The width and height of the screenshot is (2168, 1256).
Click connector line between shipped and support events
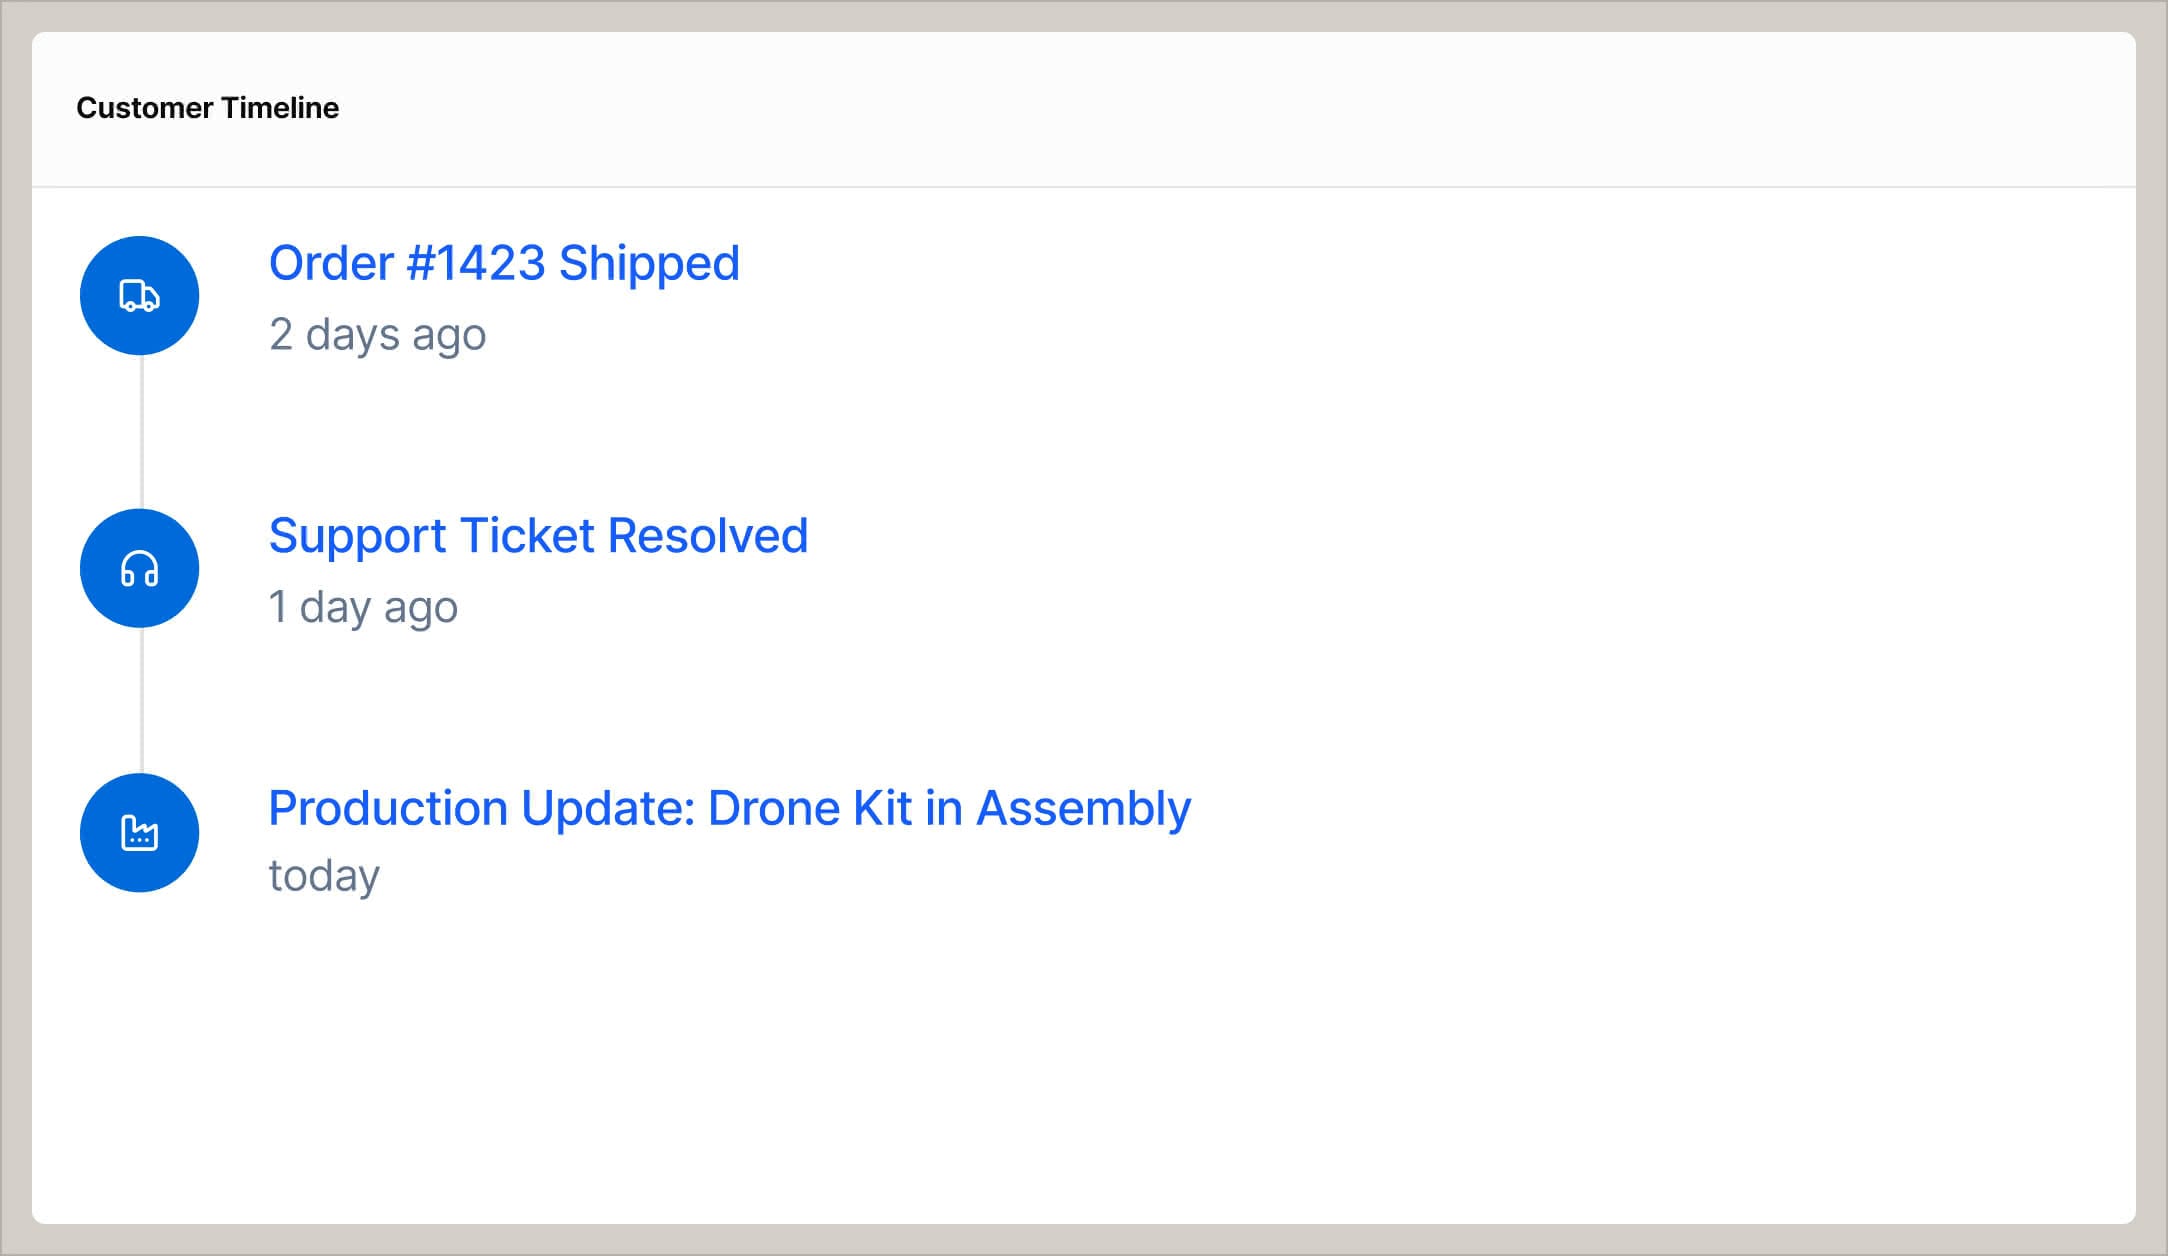(x=141, y=432)
